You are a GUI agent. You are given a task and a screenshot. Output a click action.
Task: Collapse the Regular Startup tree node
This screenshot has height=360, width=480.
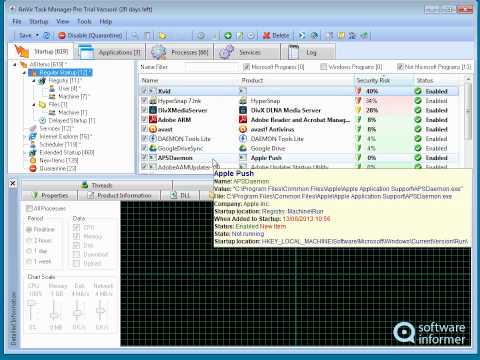pyautogui.click(x=24, y=72)
